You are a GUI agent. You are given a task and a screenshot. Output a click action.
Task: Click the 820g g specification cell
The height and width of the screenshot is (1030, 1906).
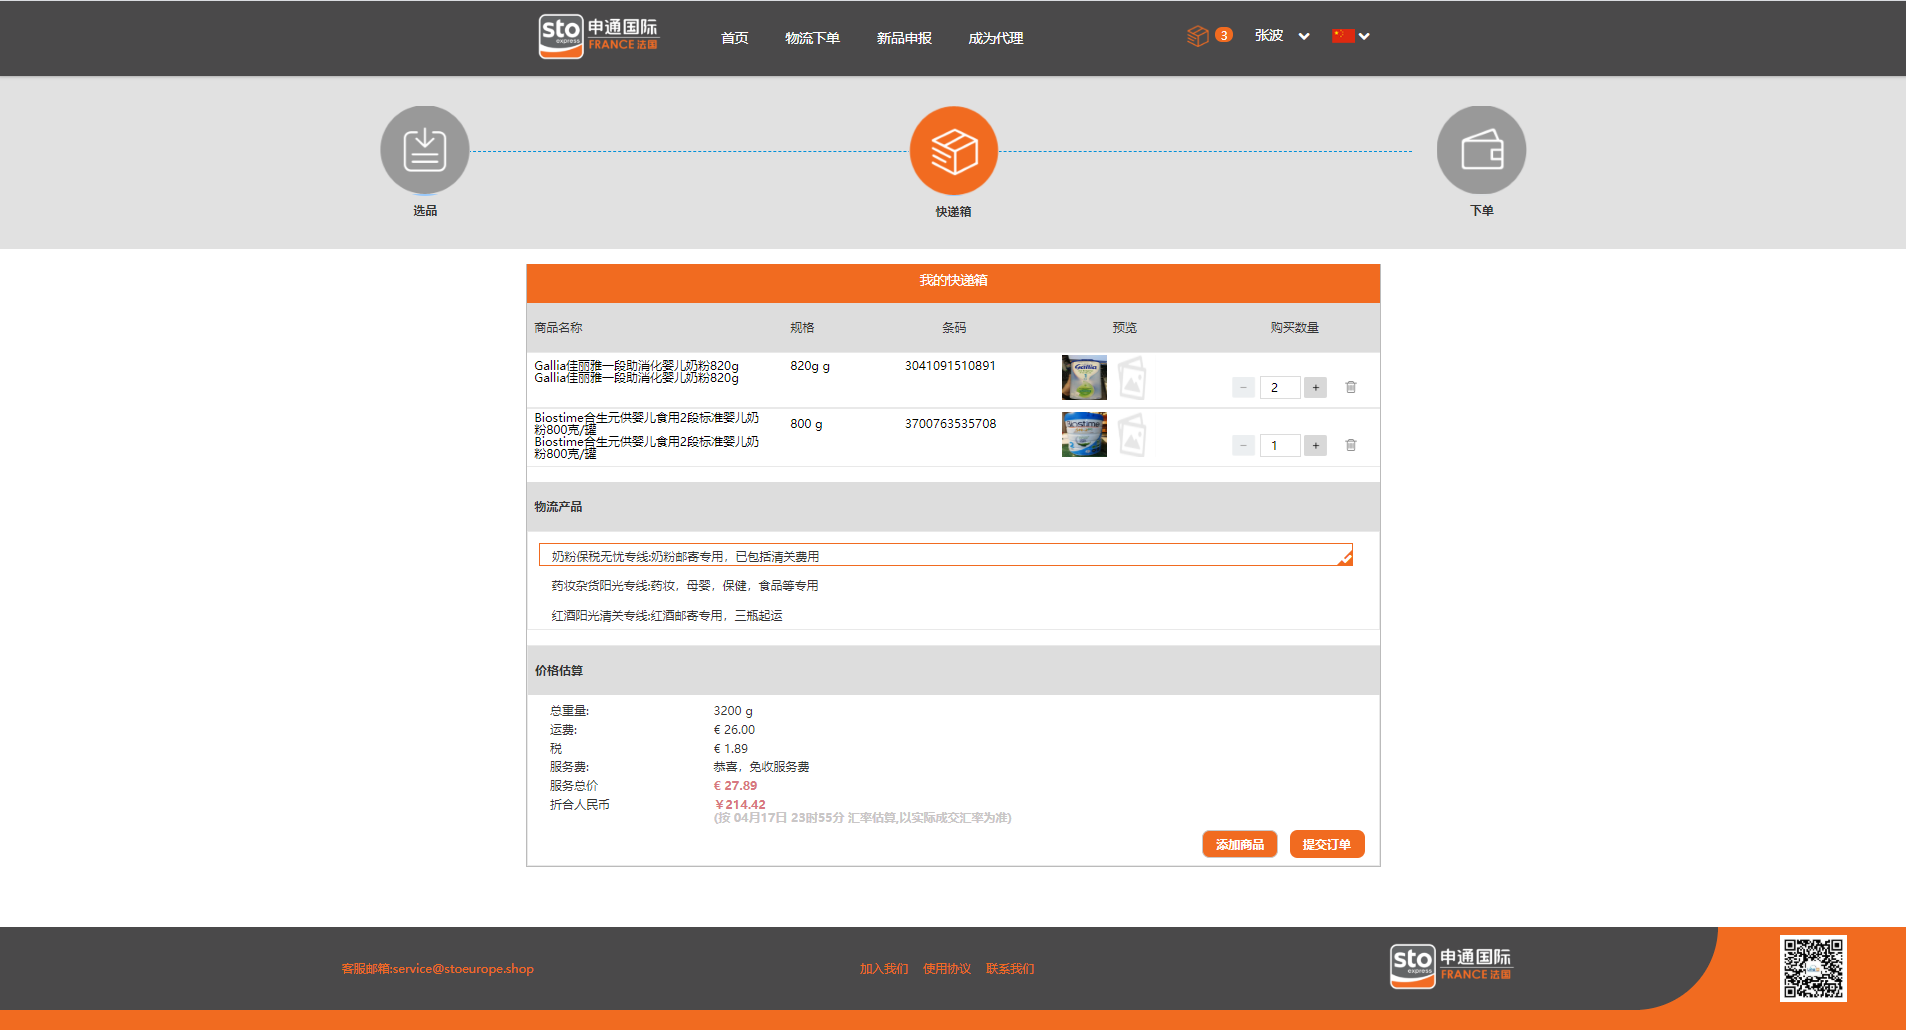(810, 366)
